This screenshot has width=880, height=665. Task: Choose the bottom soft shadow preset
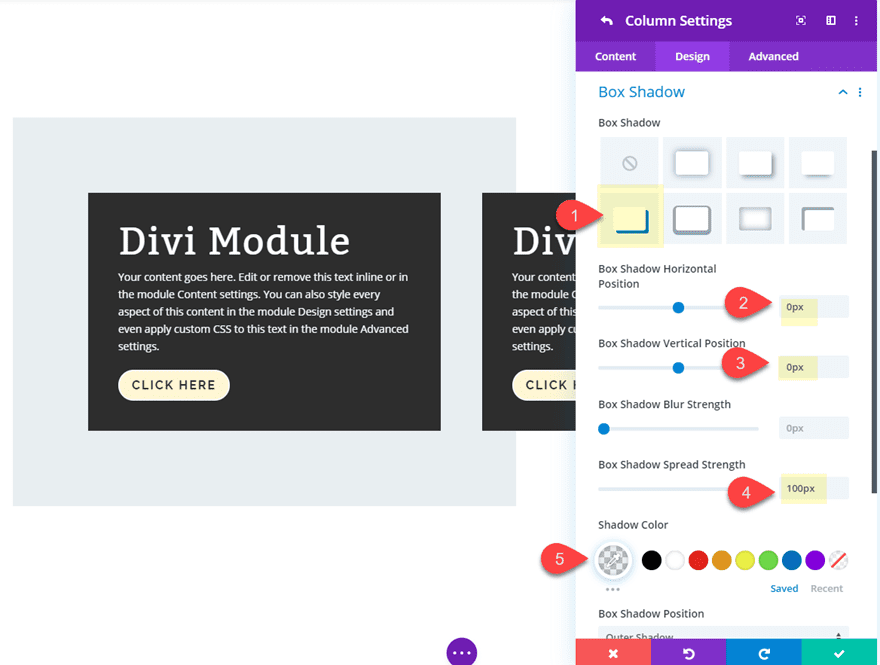[x=818, y=163]
